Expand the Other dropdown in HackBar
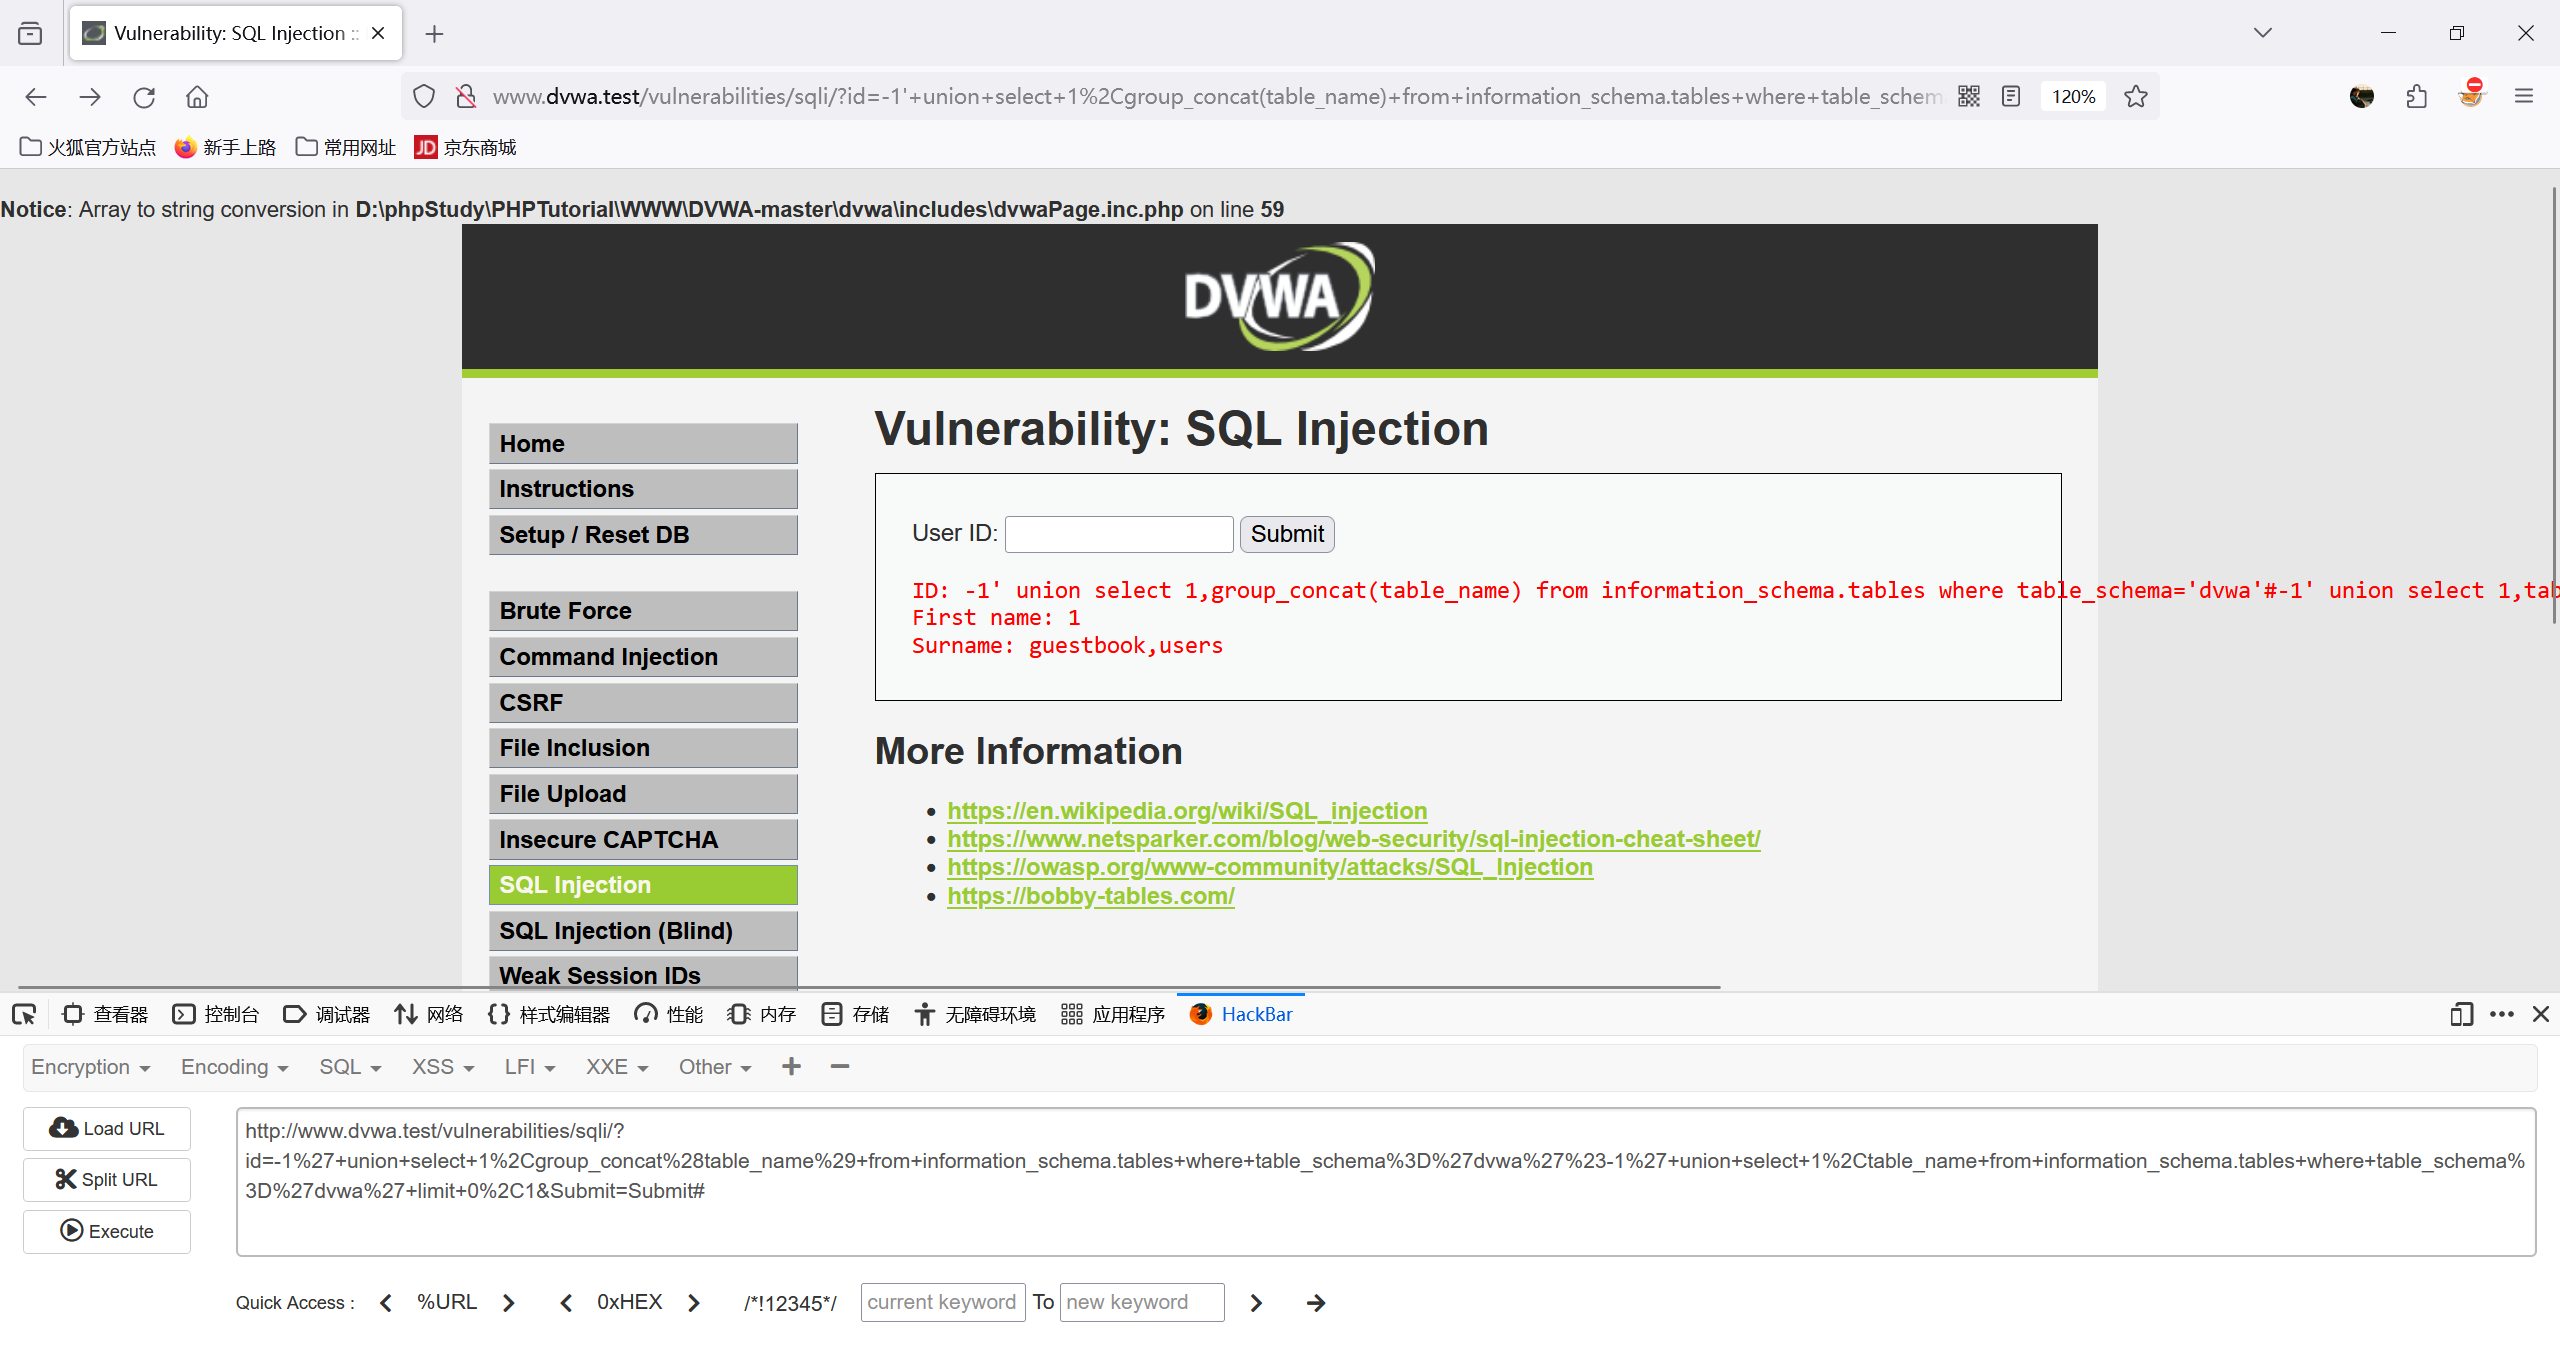The width and height of the screenshot is (2560, 1364). (715, 1067)
